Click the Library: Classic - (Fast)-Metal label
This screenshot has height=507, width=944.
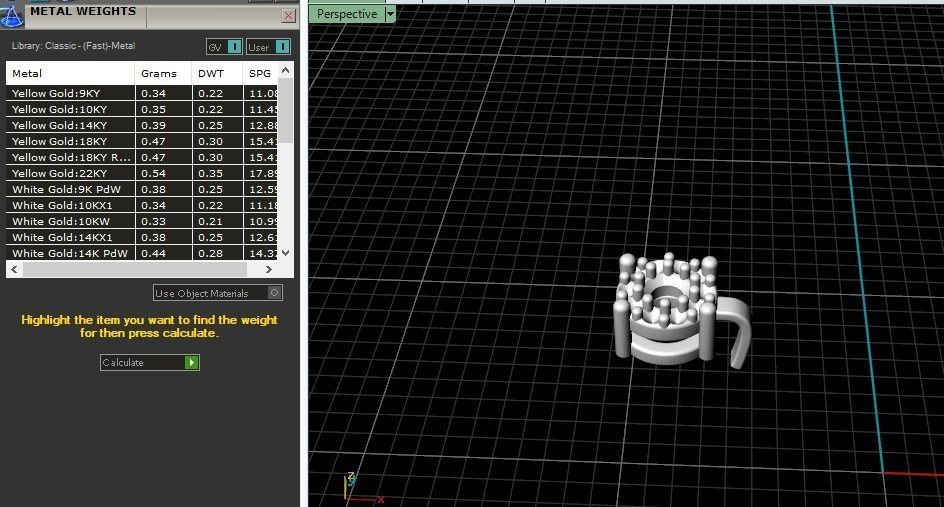(x=73, y=46)
